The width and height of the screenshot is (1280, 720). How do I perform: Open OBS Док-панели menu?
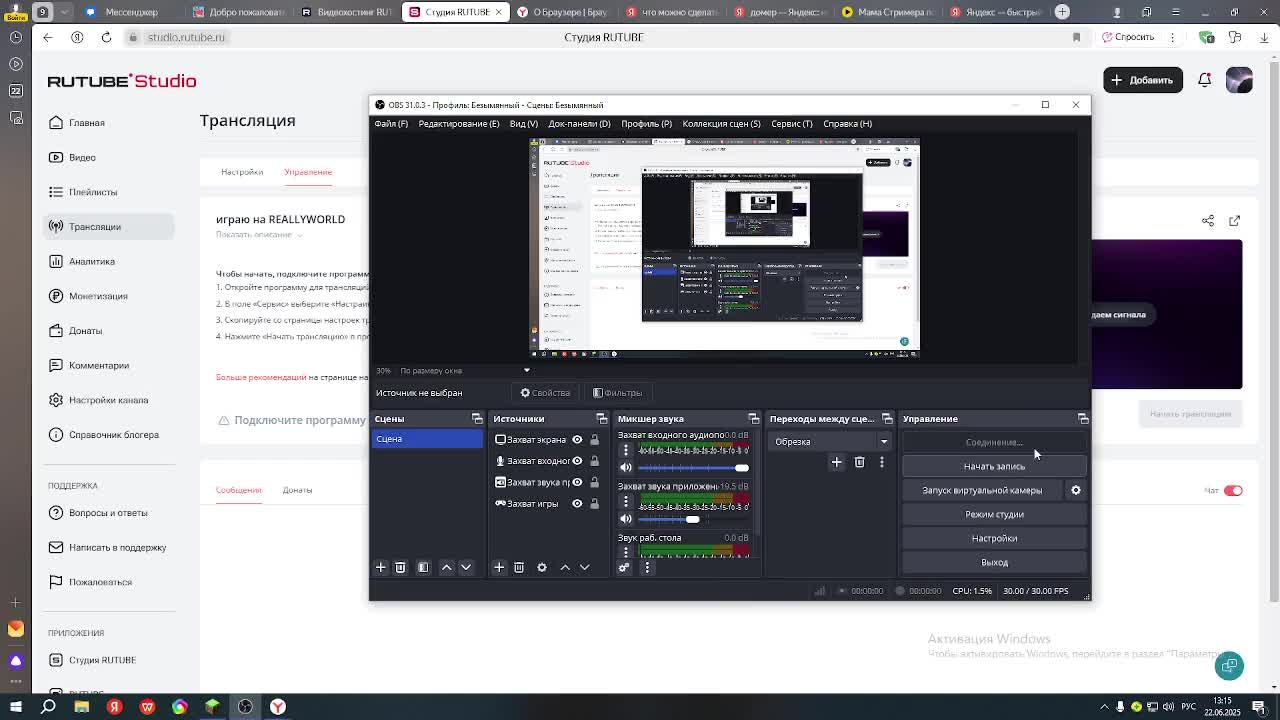[x=579, y=124]
